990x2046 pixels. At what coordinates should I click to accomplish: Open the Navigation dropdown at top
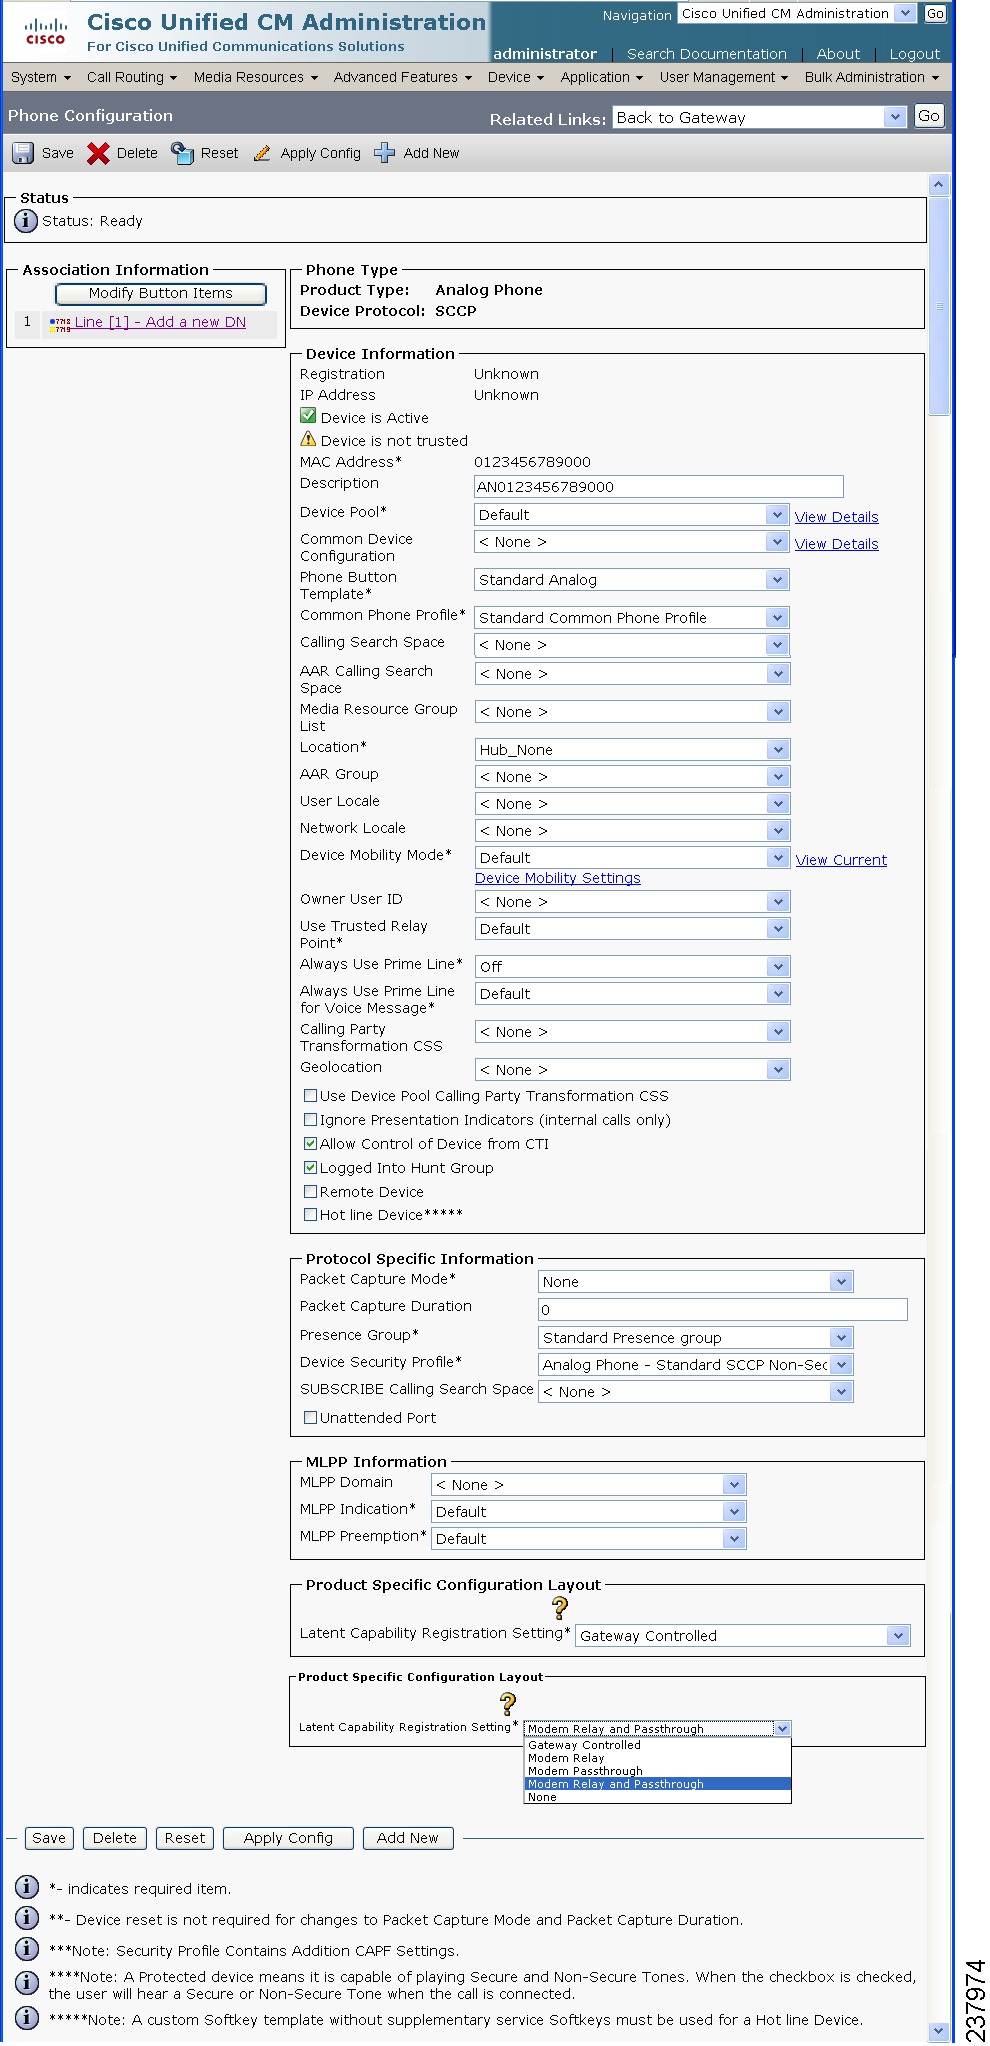pos(797,14)
